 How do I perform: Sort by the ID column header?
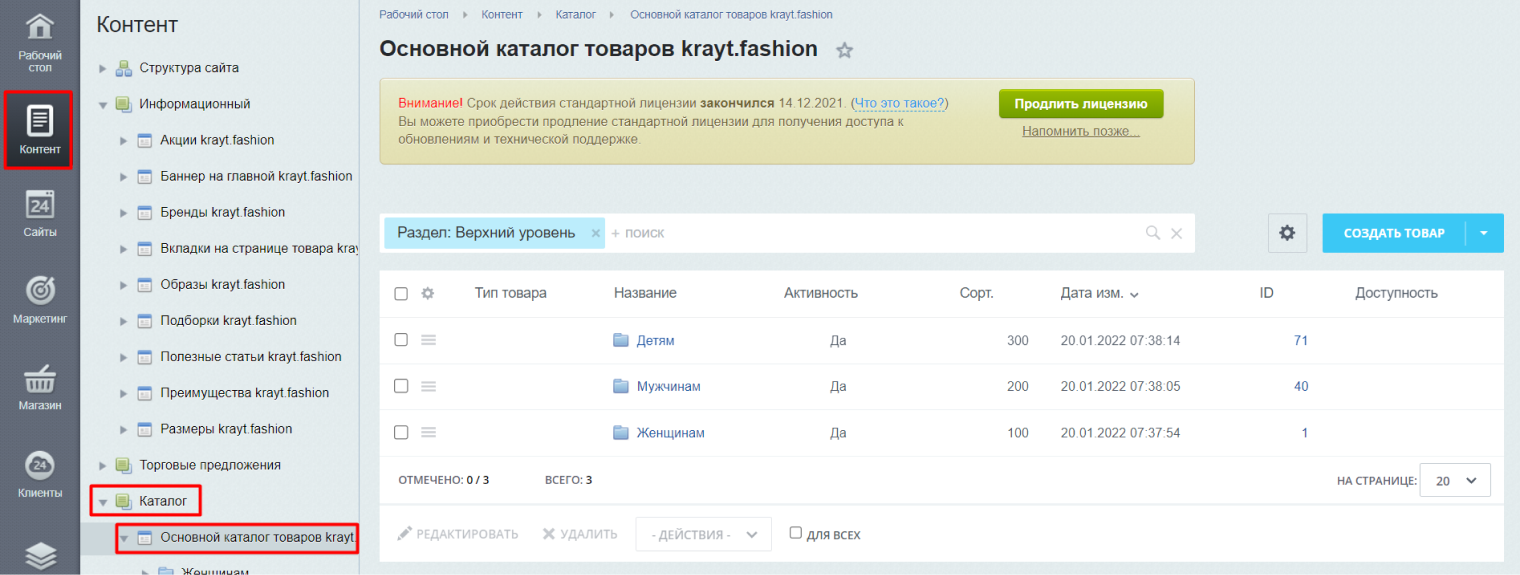click(x=1267, y=293)
